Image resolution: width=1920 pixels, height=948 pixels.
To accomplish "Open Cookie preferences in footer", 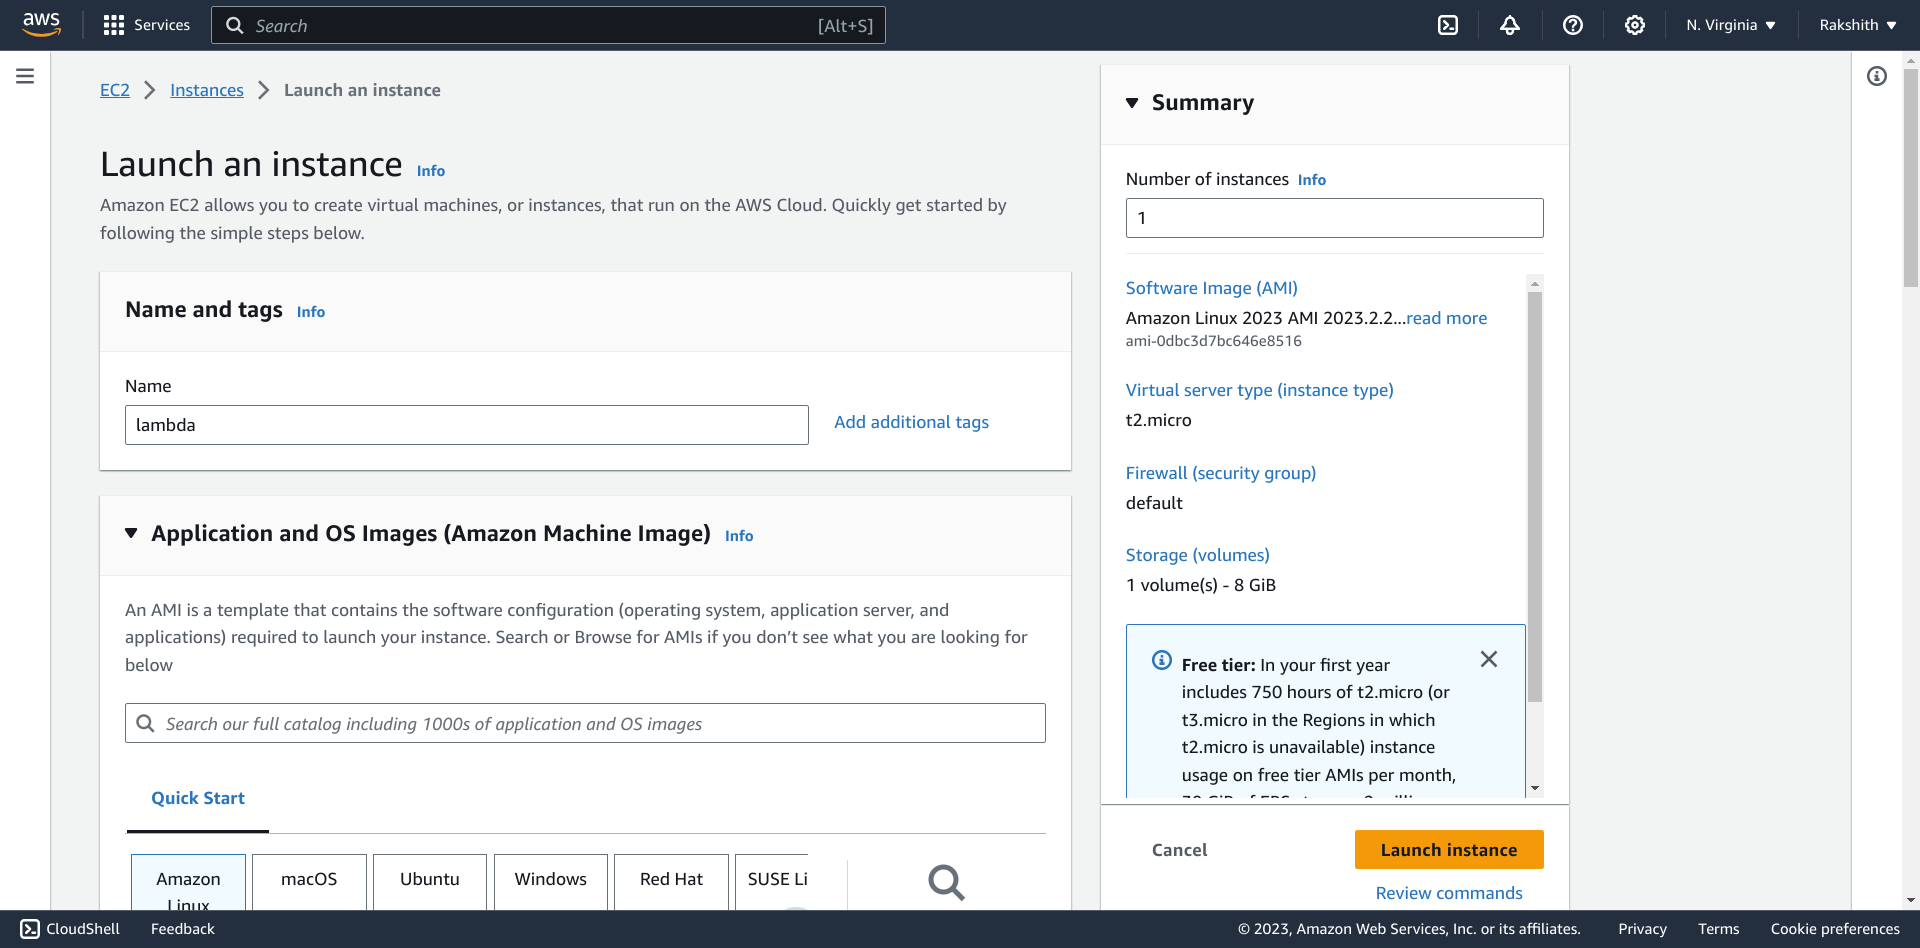I will click(x=1835, y=929).
